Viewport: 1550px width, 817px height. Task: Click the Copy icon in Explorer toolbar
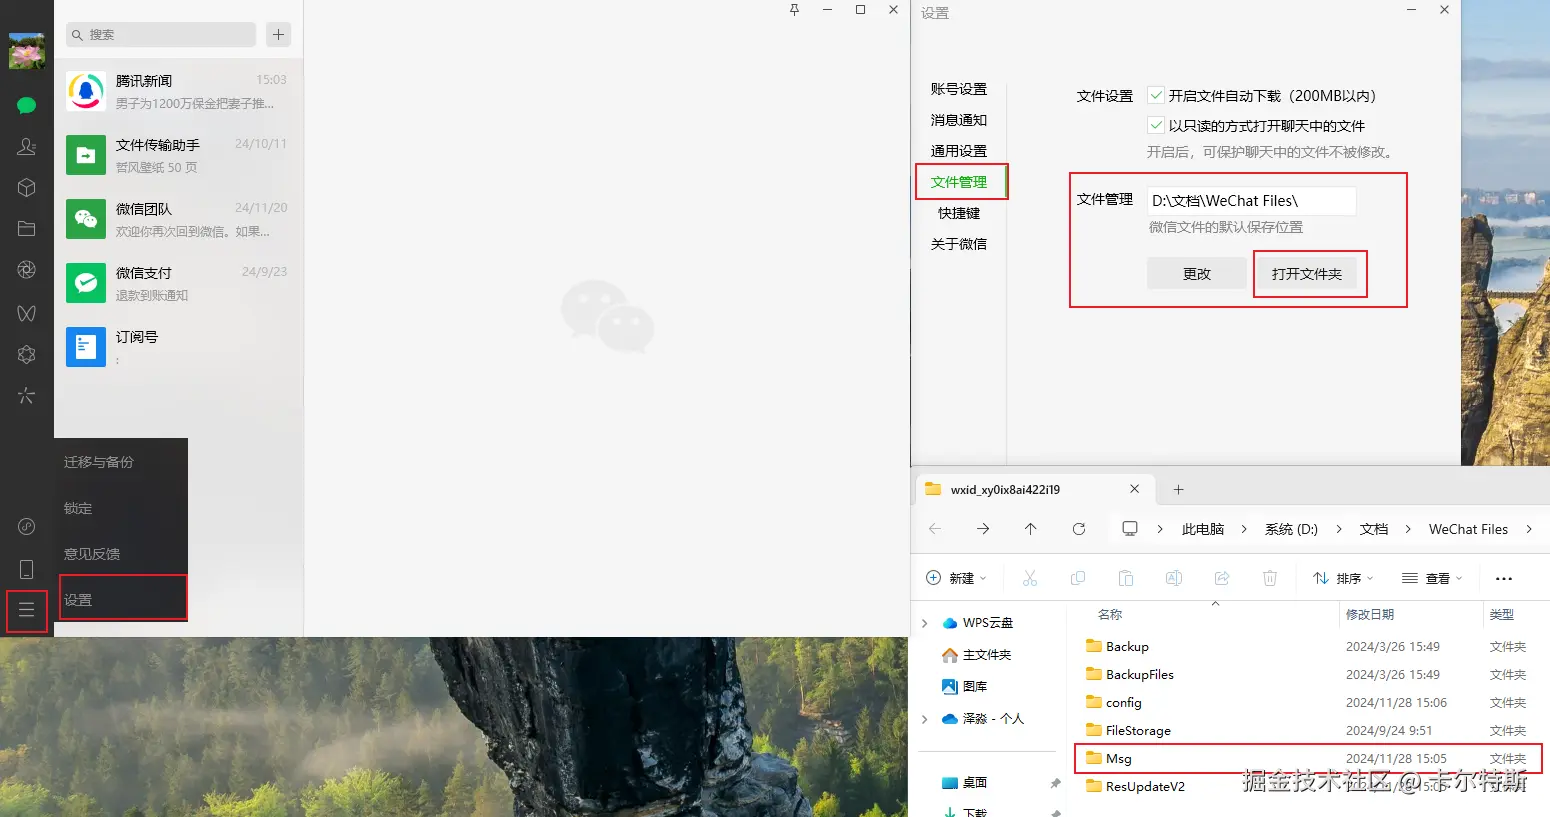point(1078,578)
